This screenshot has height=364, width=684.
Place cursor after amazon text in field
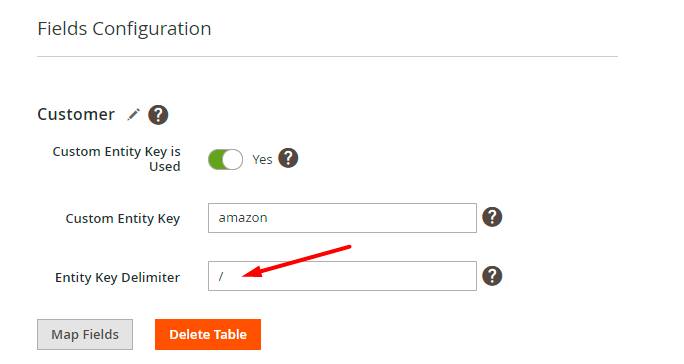(268, 218)
